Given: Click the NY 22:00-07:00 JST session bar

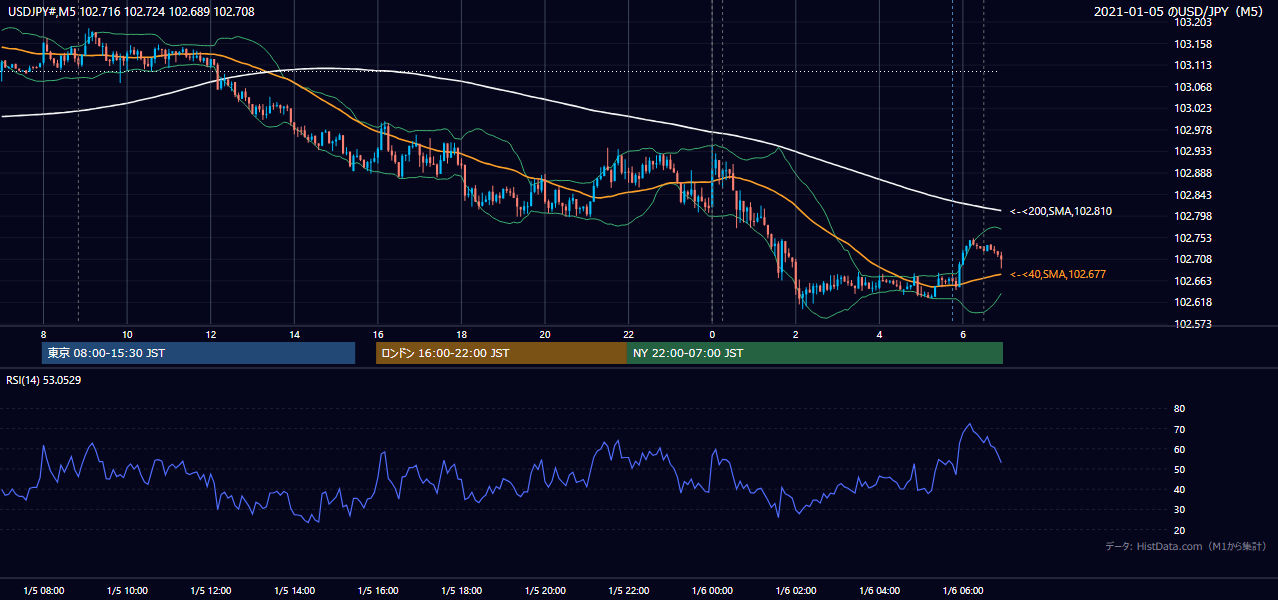Looking at the screenshot, I should pyautogui.click(x=815, y=353).
